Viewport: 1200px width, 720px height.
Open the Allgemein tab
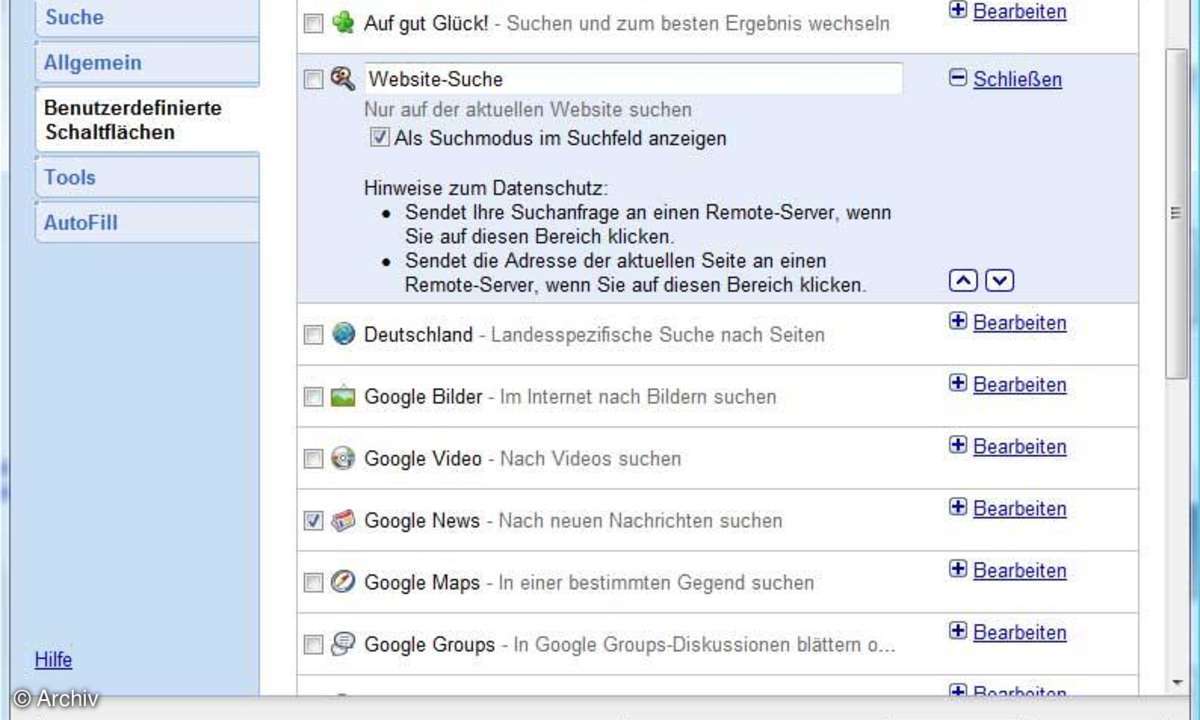pyautogui.click(x=147, y=63)
